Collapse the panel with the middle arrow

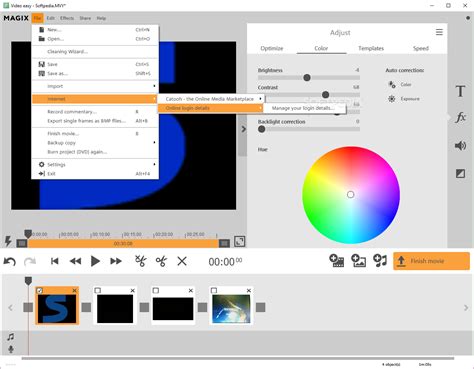pos(243,129)
